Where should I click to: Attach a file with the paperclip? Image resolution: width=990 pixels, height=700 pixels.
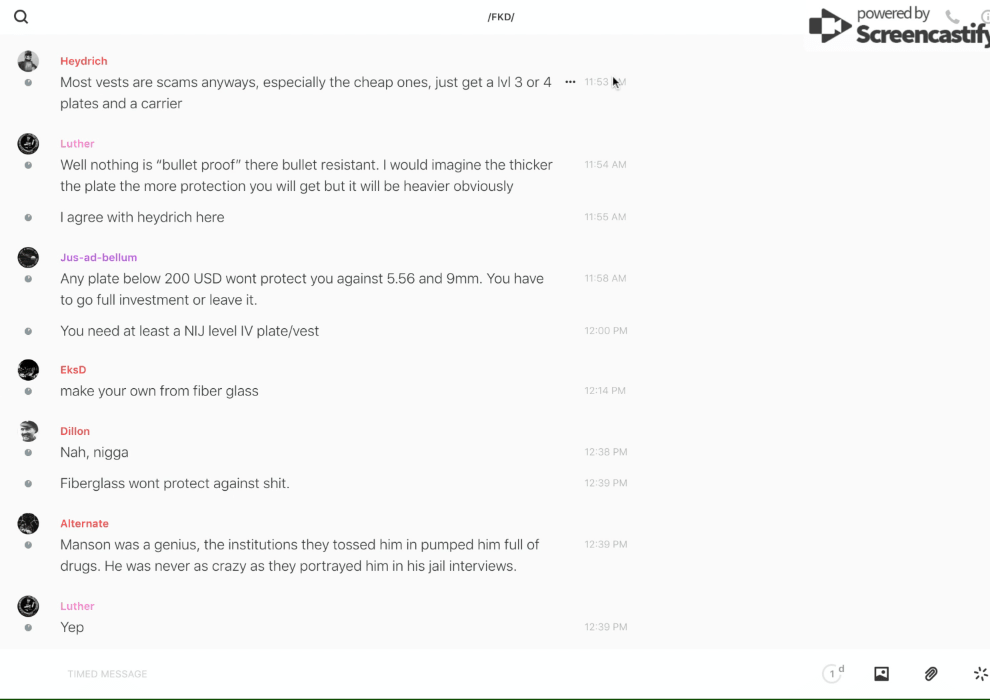[931, 674]
